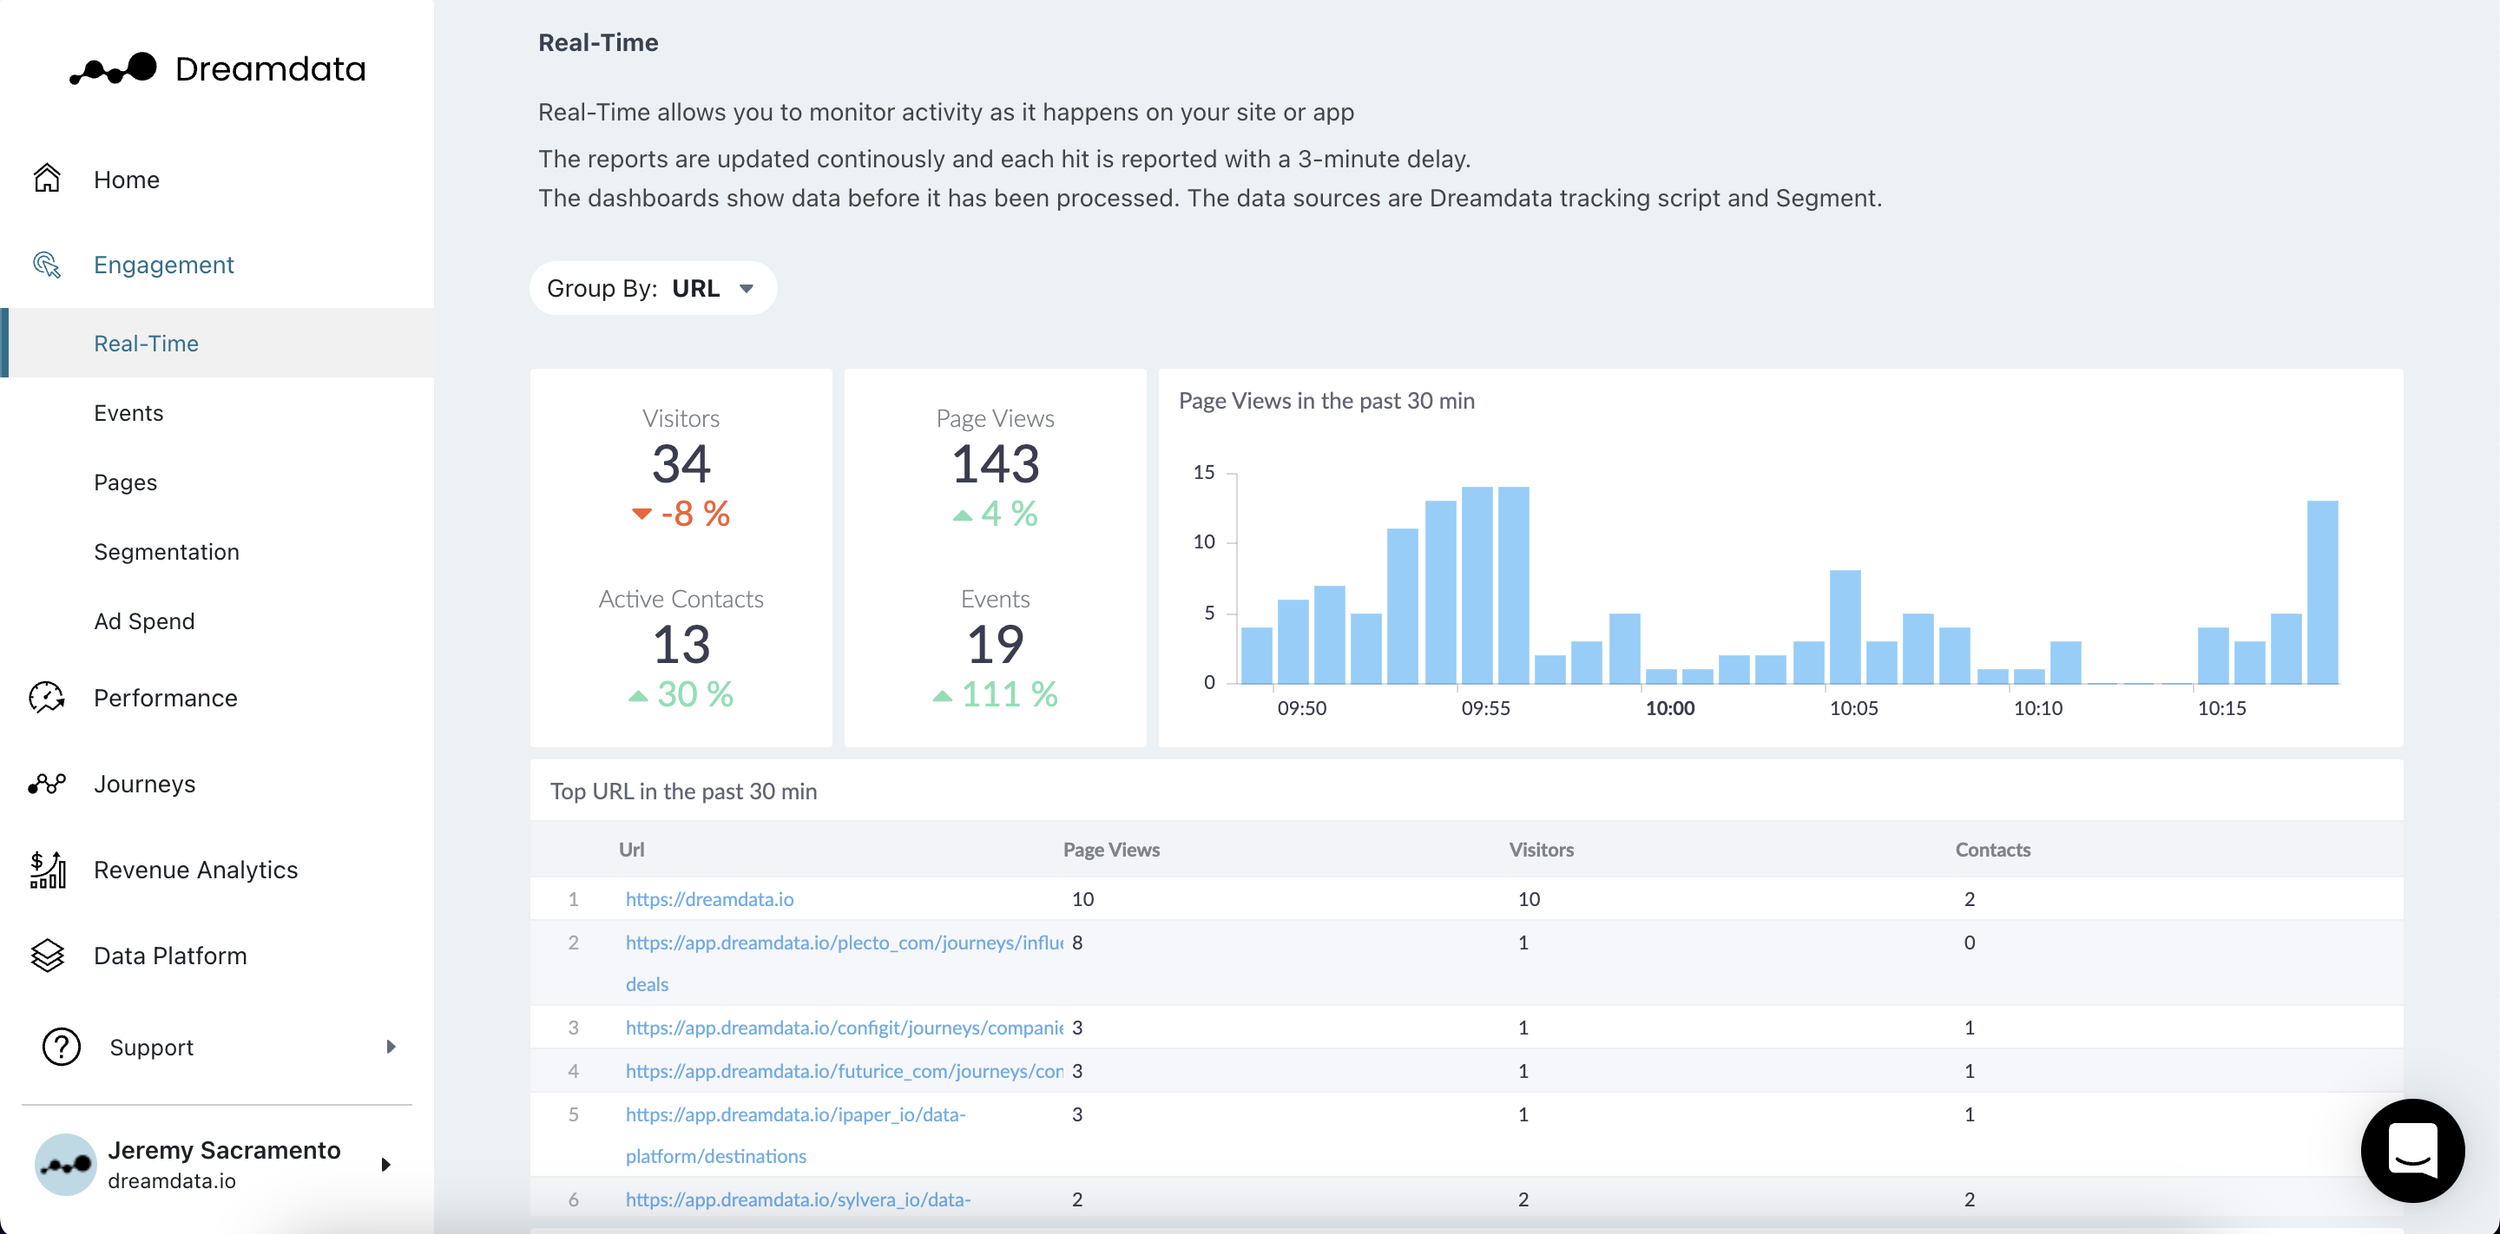Click the Active Contacts 13 metric
Image resolution: width=2500 pixels, height=1234 pixels.
tap(681, 644)
